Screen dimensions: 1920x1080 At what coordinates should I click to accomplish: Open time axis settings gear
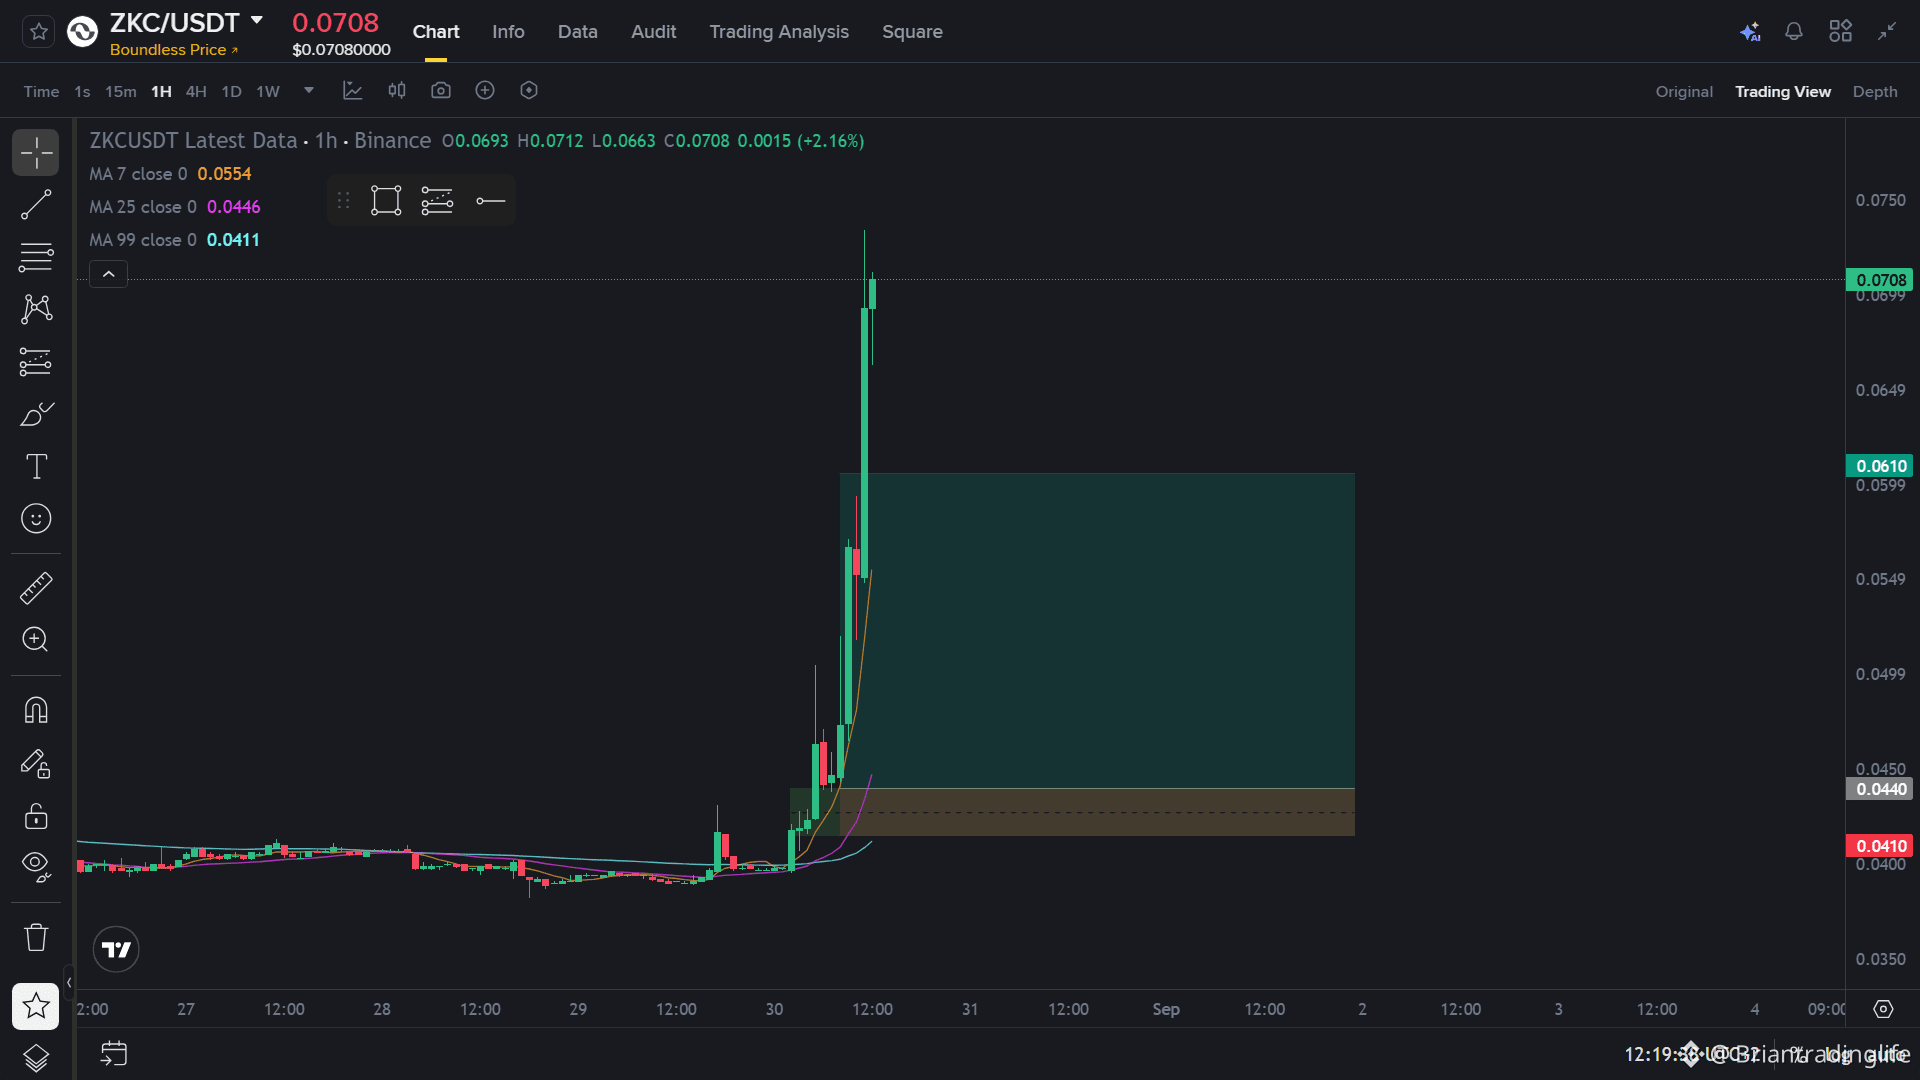coord(1883,1009)
